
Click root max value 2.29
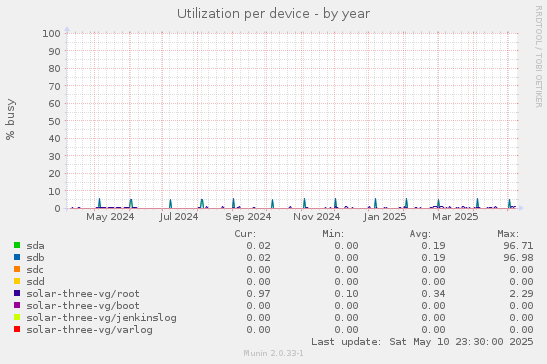click(521, 294)
